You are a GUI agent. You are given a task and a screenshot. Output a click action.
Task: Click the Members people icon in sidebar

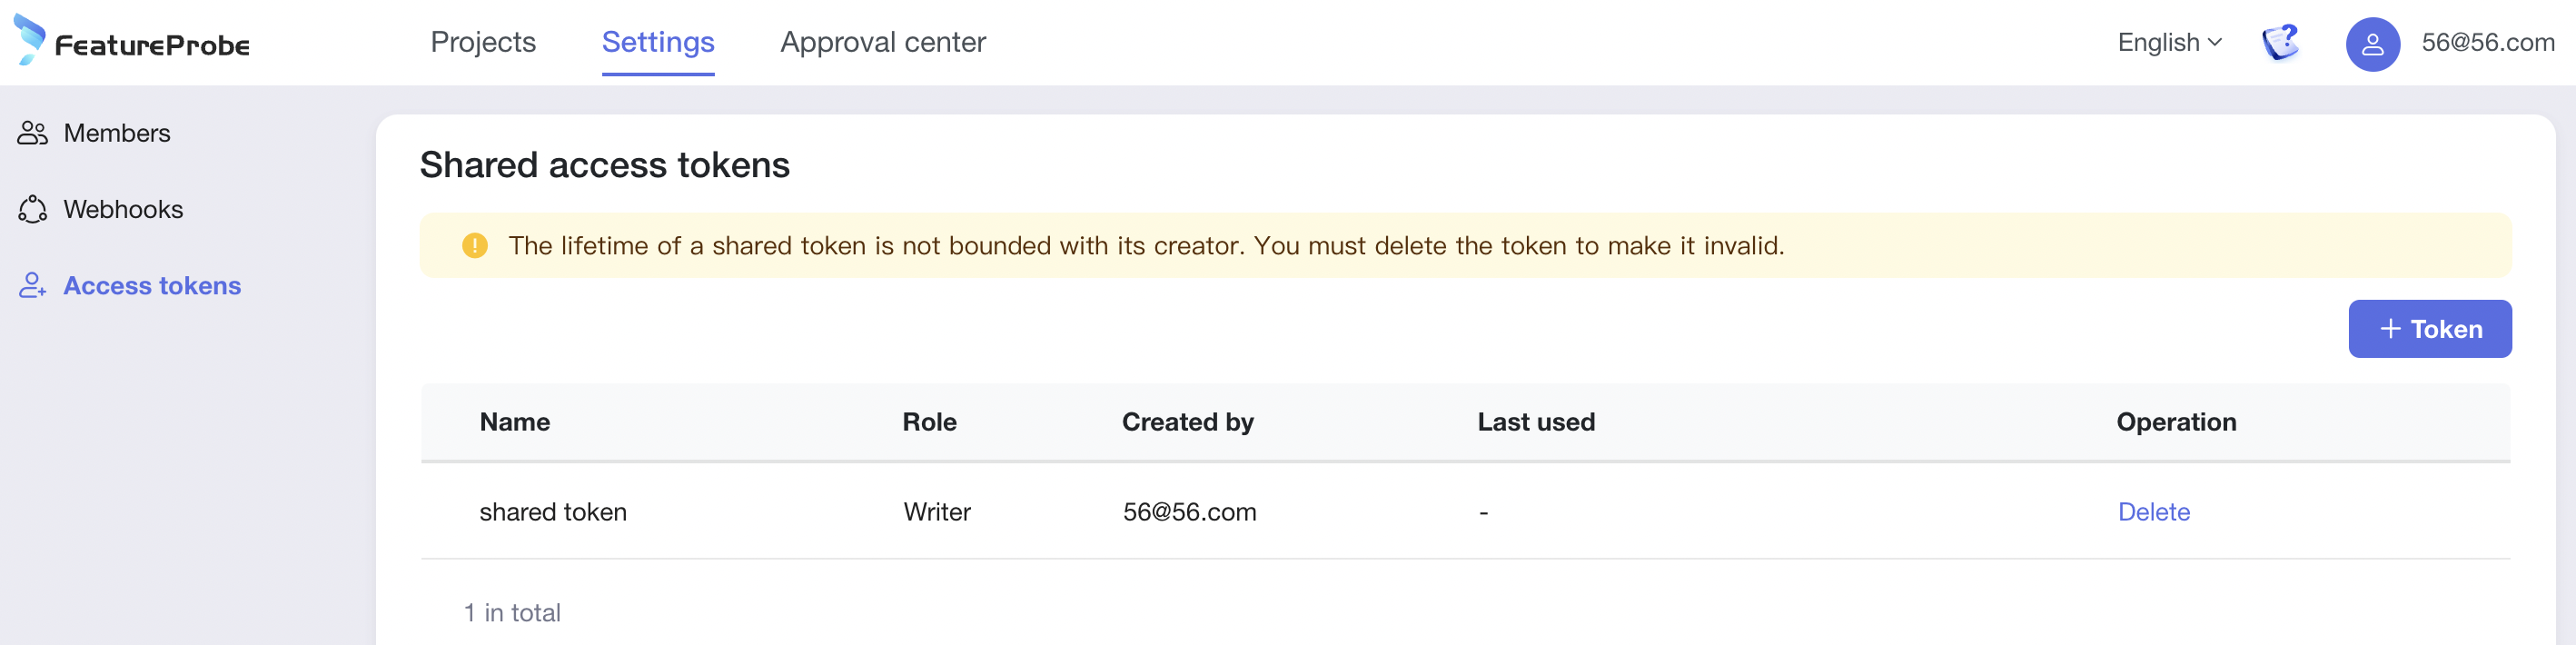click(33, 133)
